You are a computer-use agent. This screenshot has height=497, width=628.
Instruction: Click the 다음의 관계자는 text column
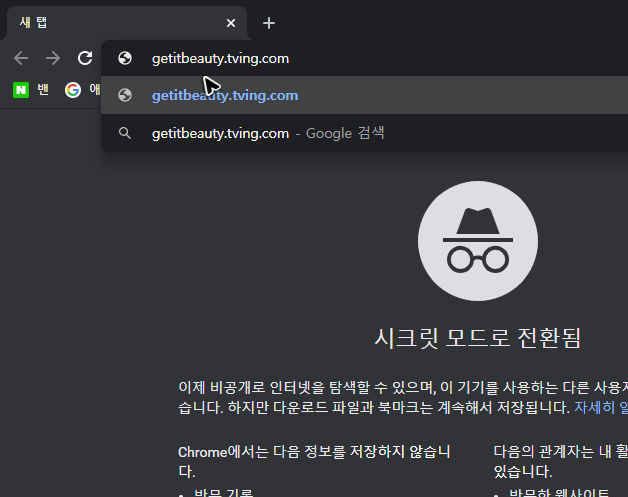(x=561, y=461)
